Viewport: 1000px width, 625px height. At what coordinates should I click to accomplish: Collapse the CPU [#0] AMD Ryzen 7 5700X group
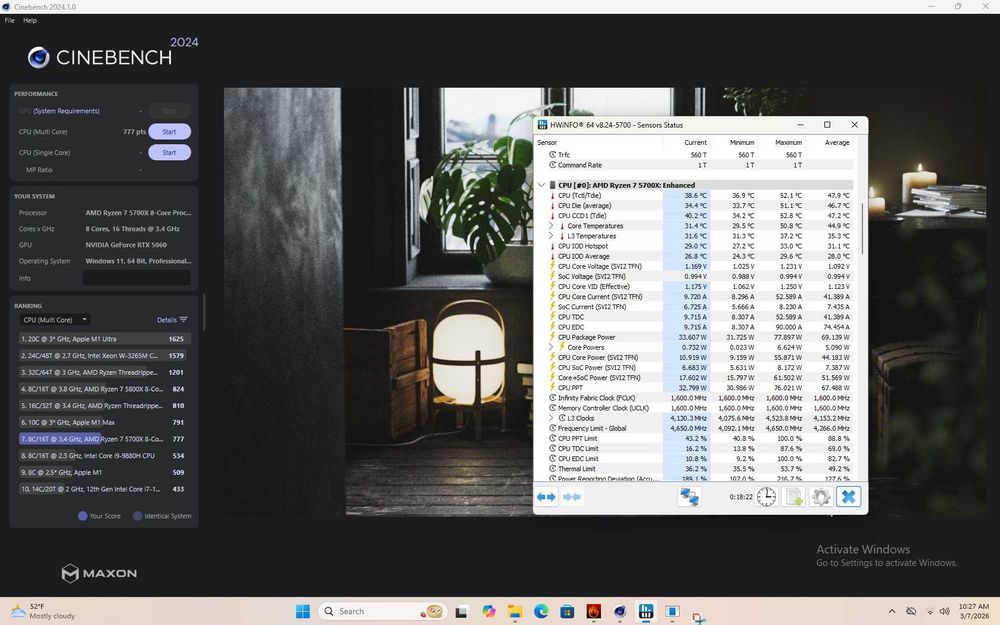[x=541, y=185]
